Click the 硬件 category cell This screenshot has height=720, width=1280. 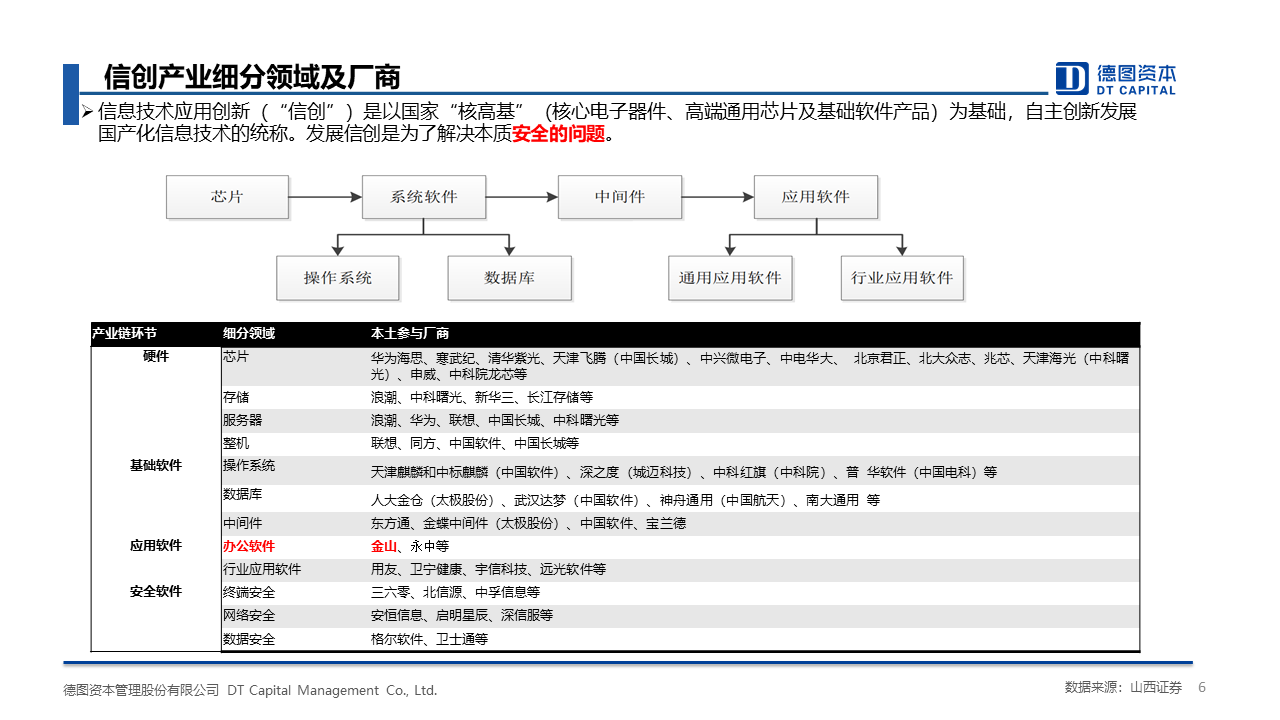pyautogui.click(x=156, y=357)
